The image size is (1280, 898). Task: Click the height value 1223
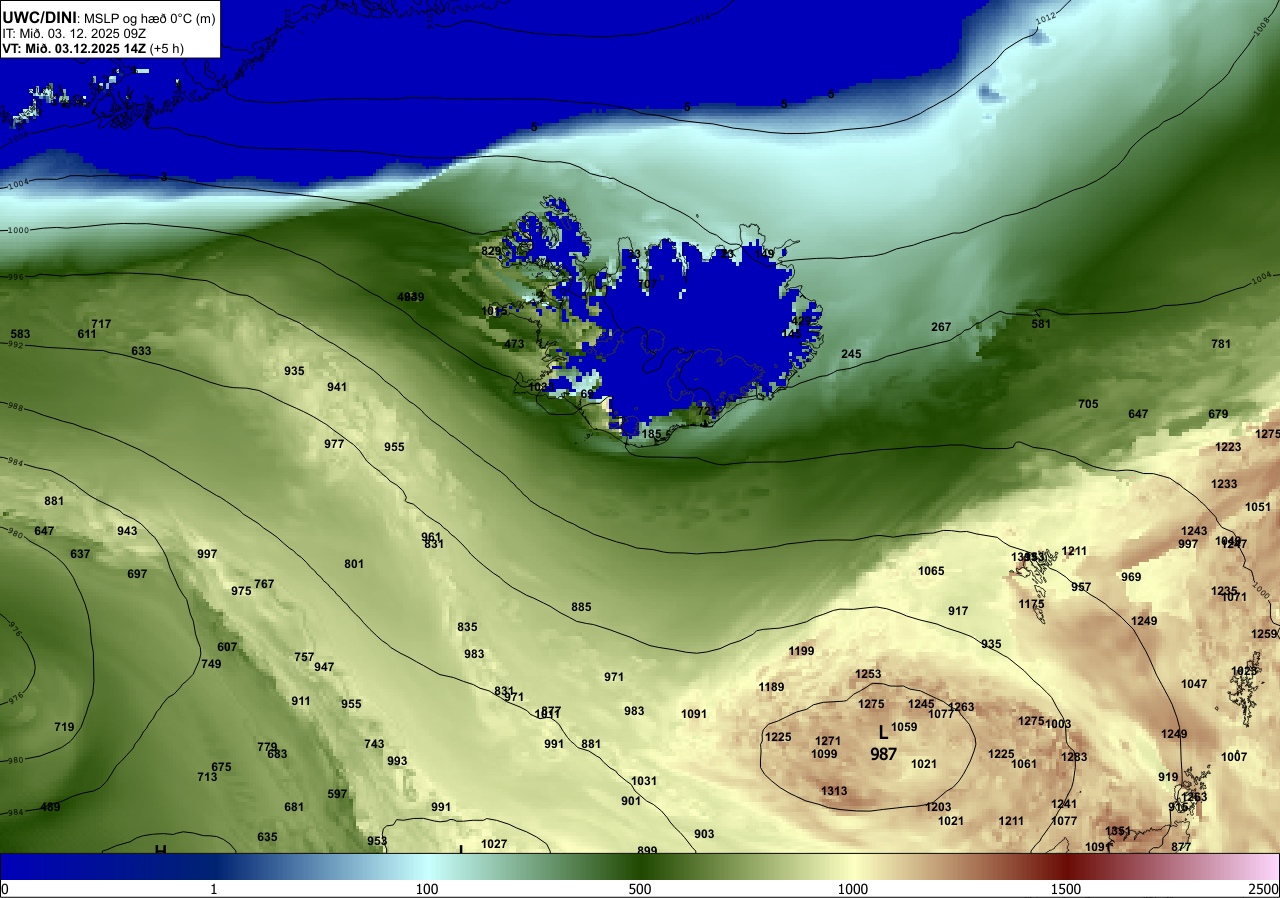pos(1228,447)
